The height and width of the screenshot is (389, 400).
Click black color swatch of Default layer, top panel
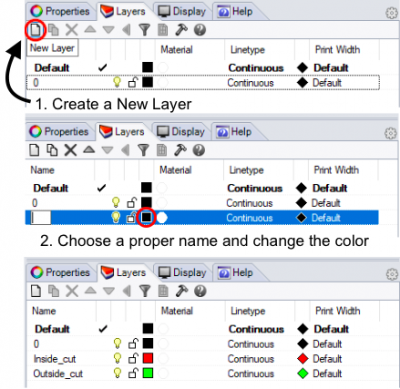pos(147,67)
